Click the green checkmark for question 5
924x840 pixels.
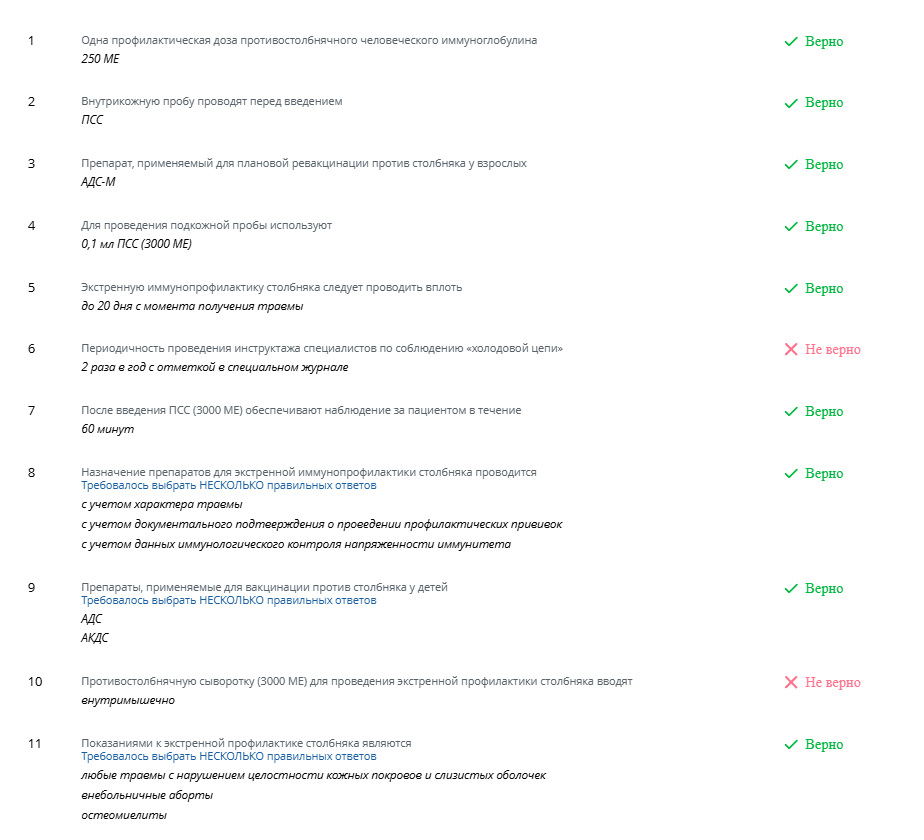(x=790, y=289)
